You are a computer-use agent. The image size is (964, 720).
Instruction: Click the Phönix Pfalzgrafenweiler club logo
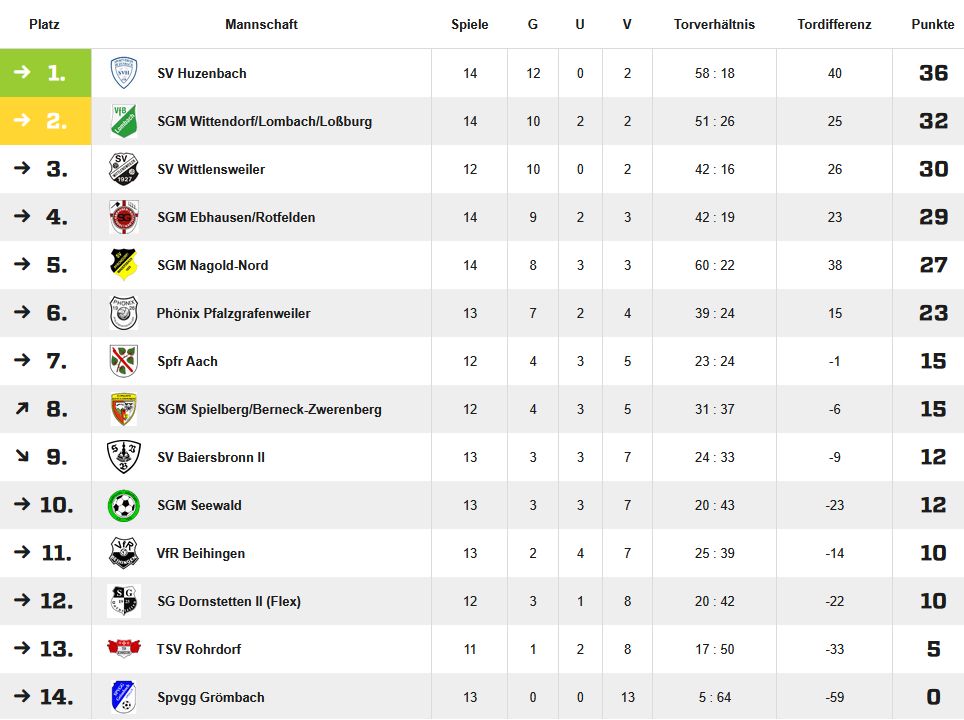pyautogui.click(x=124, y=313)
